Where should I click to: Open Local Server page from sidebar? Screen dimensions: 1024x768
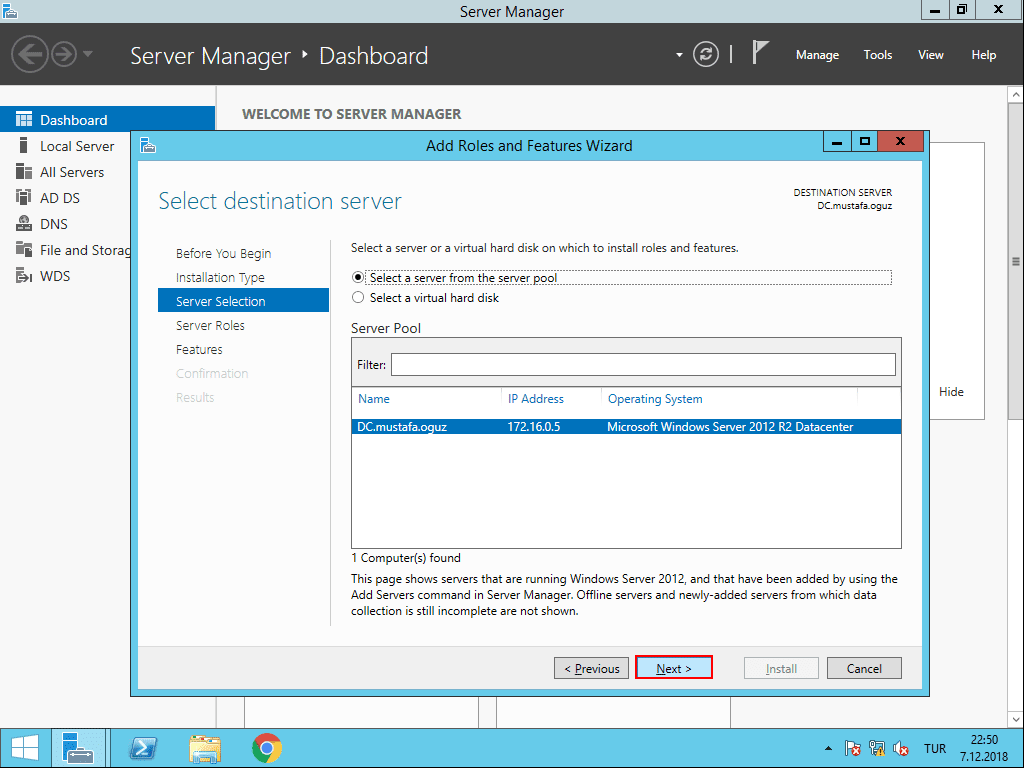77,146
